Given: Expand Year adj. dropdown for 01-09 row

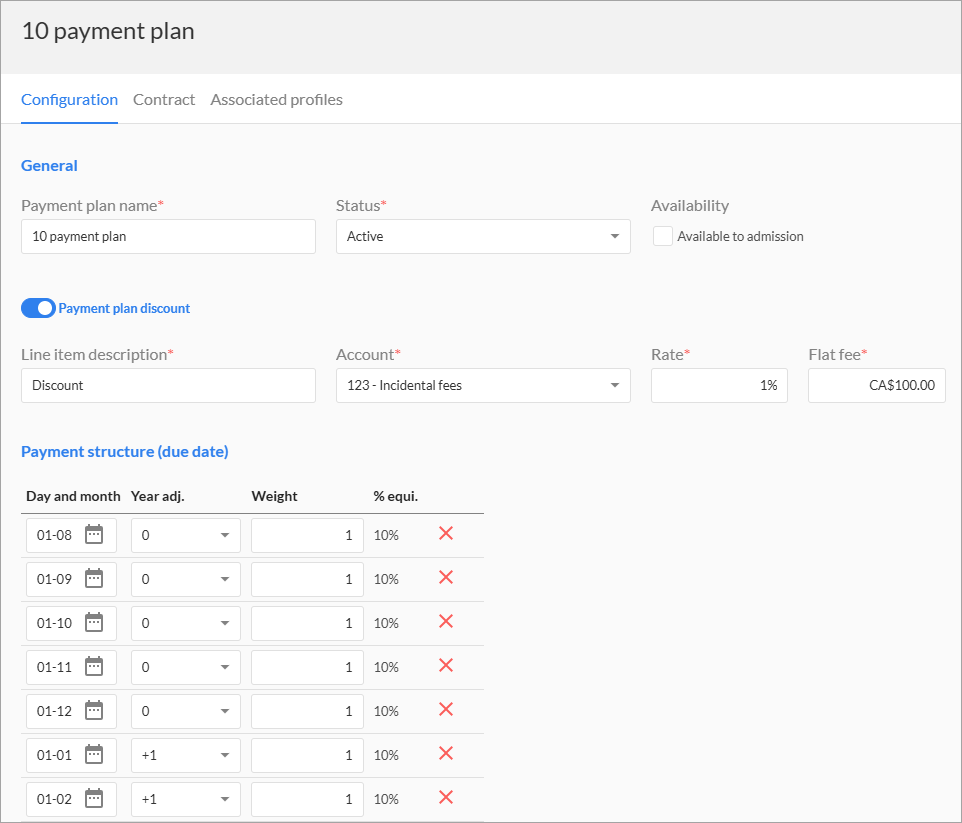Looking at the screenshot, I should click(x=185, y=579).
